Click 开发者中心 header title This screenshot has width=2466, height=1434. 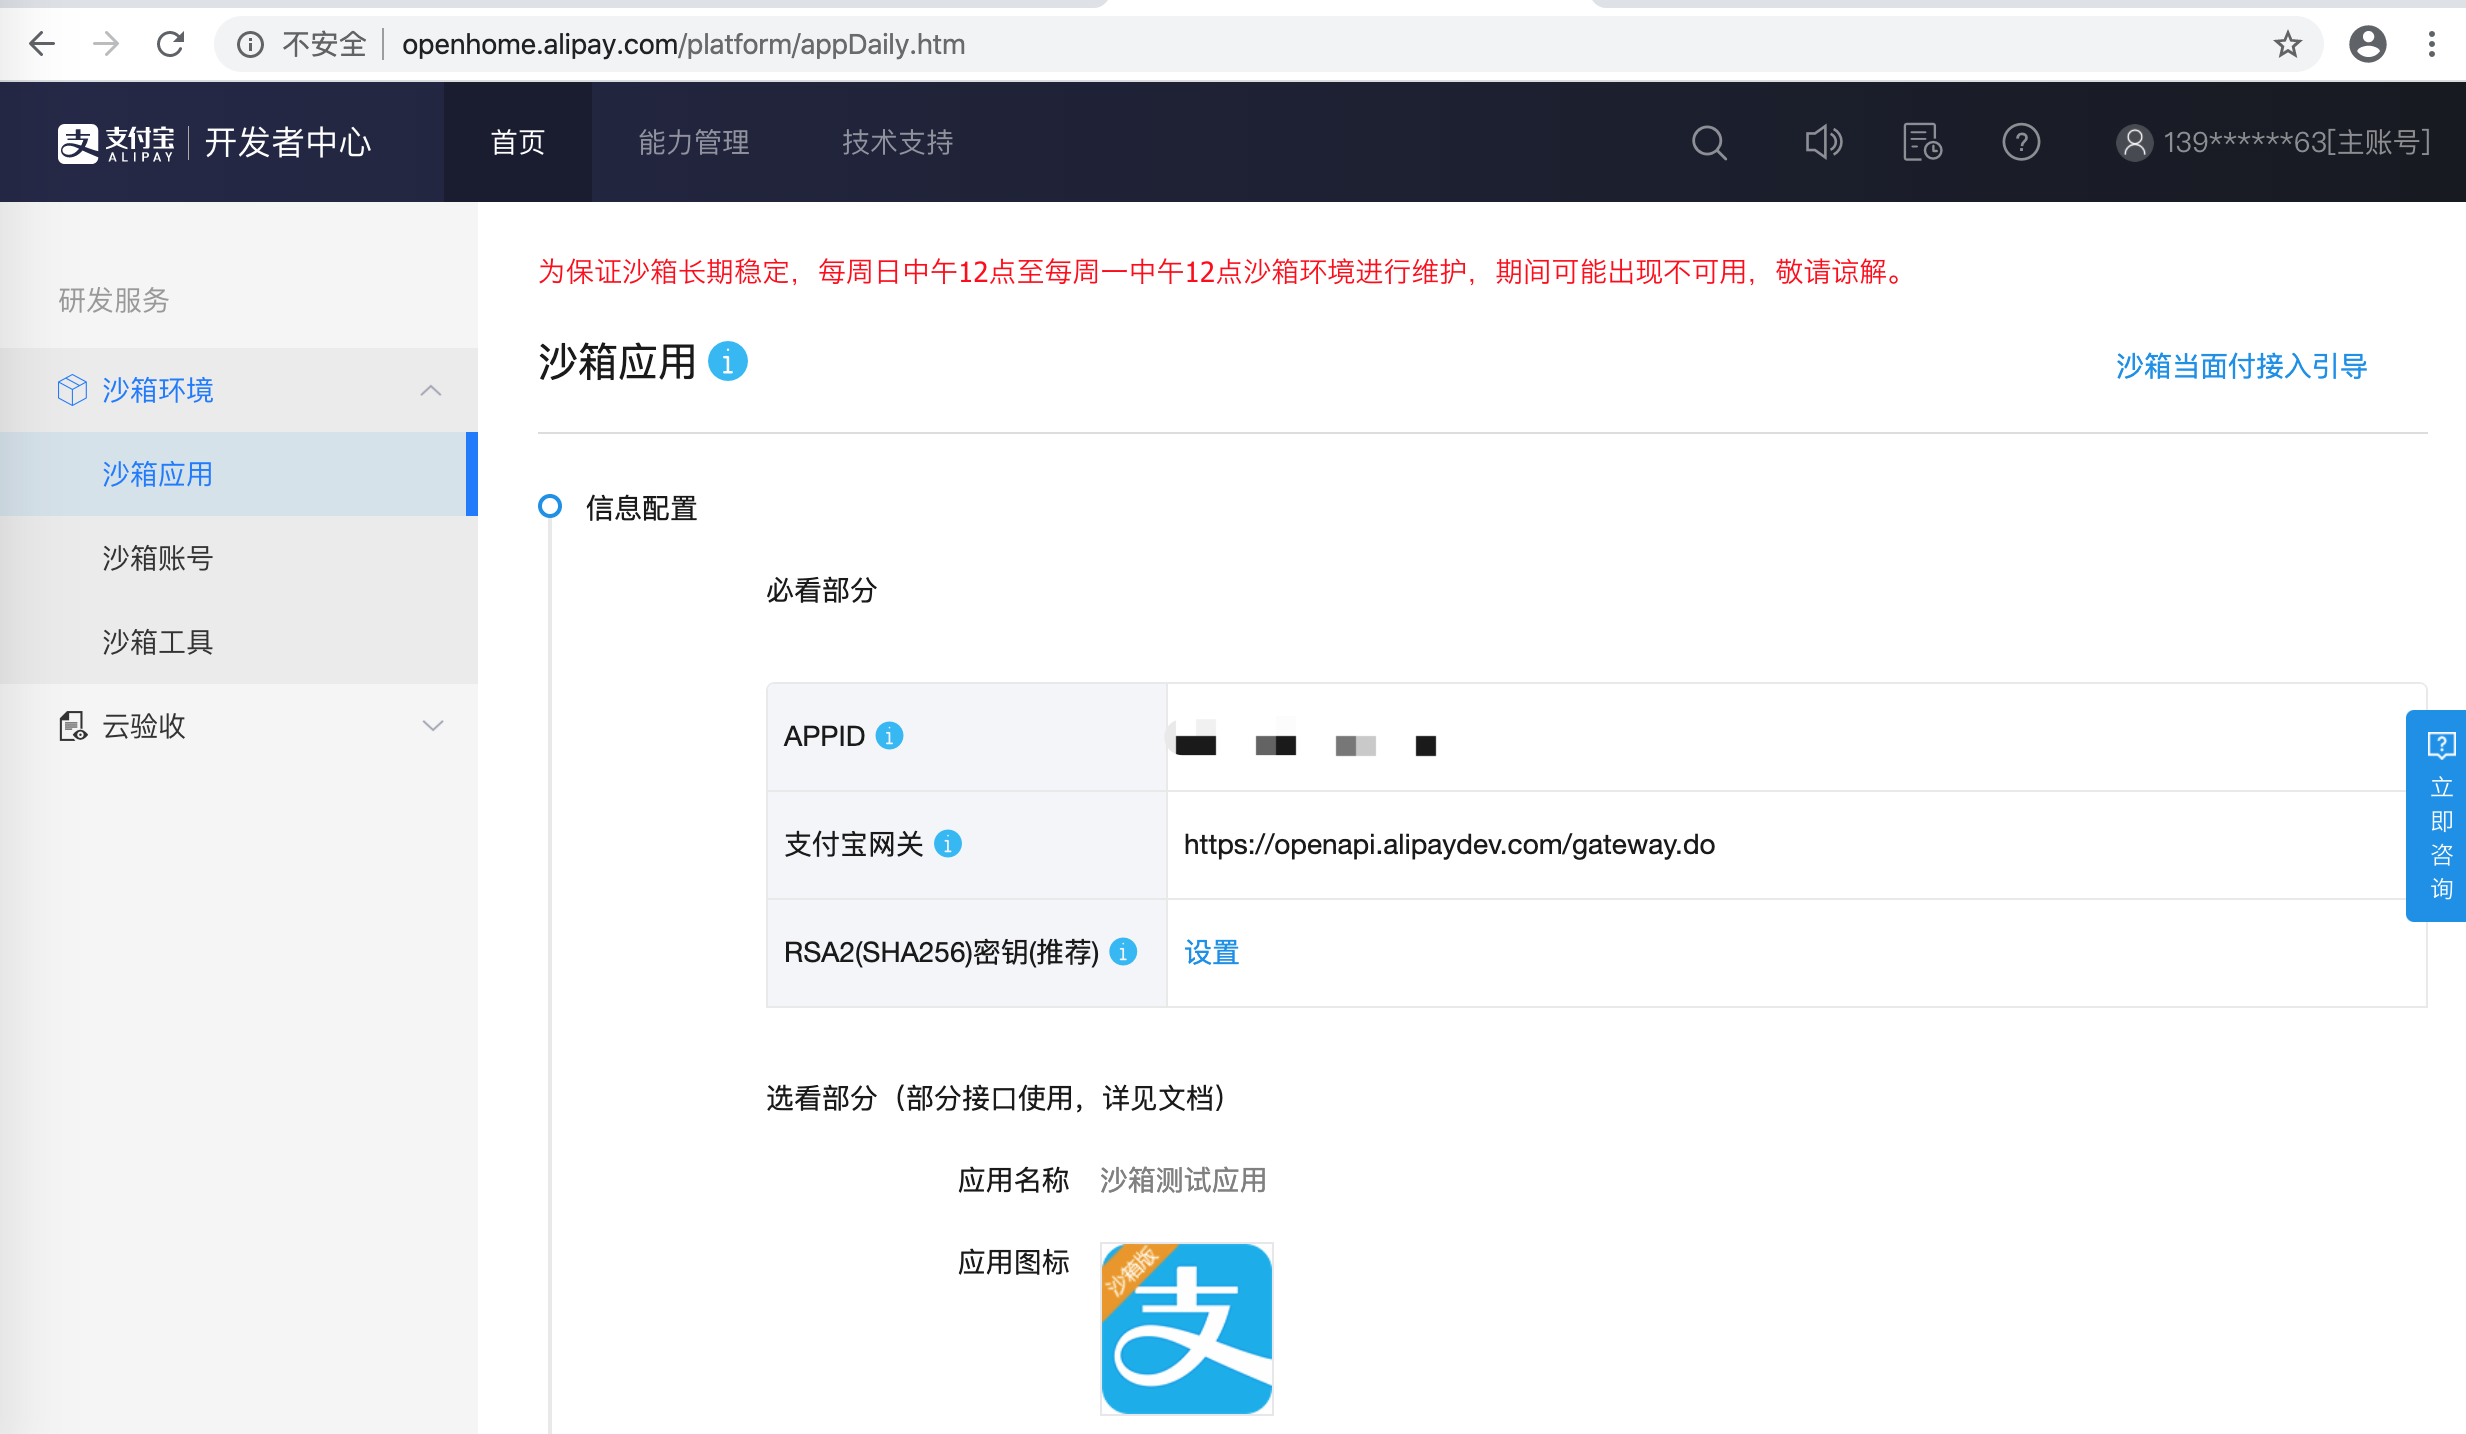pos(288,143)
